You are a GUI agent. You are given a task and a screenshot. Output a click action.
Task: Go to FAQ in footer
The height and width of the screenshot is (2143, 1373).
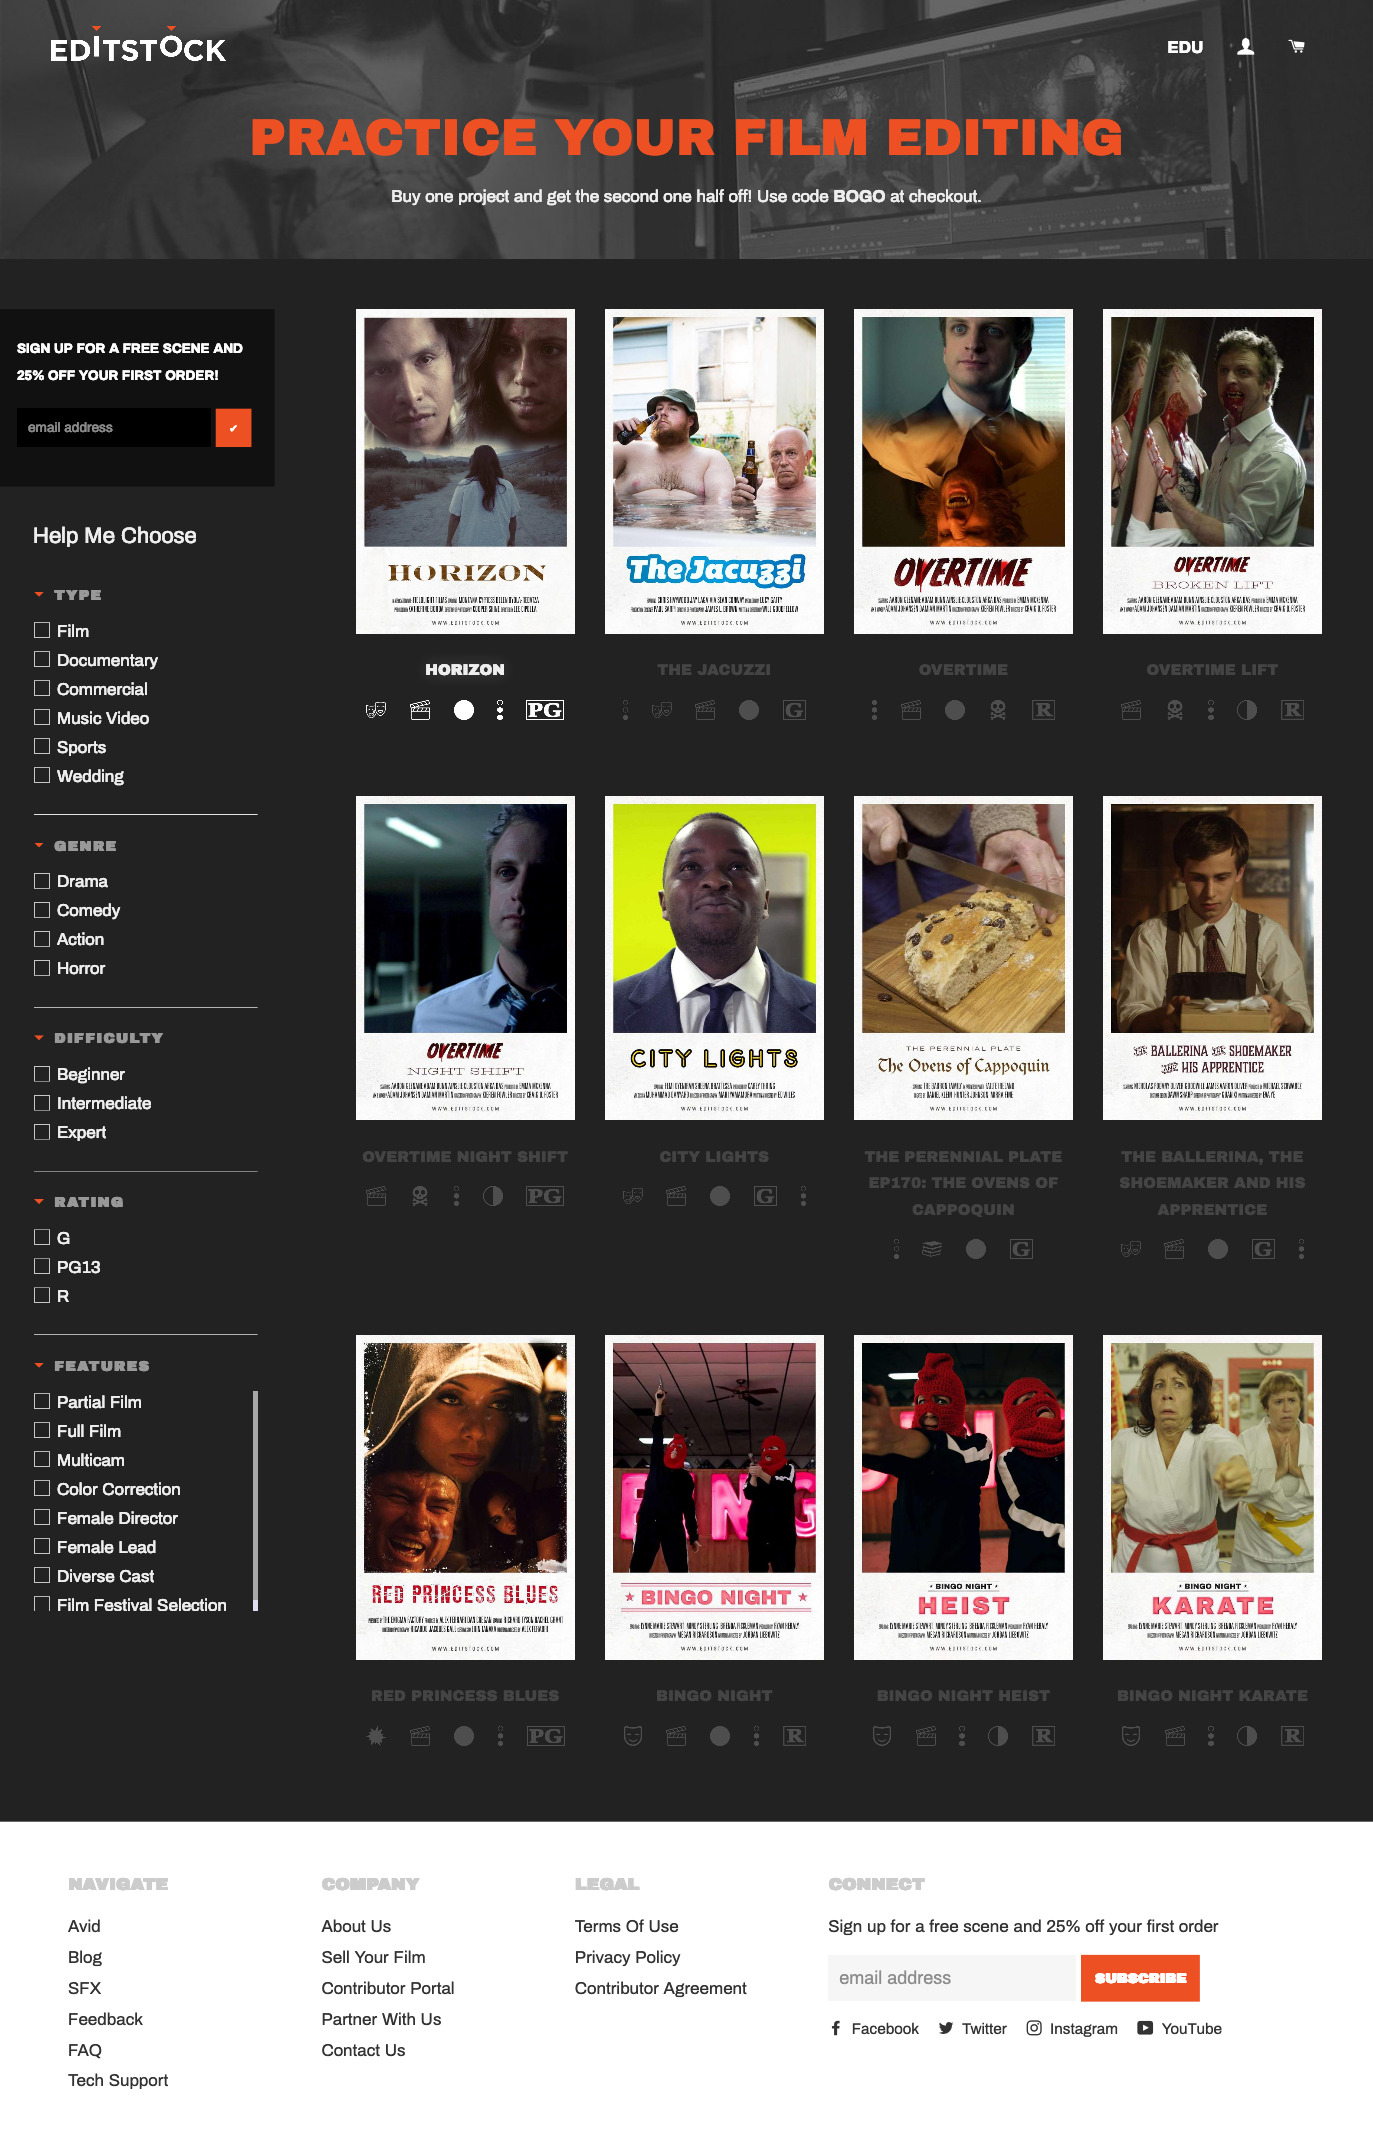(x=85, y=2050)
